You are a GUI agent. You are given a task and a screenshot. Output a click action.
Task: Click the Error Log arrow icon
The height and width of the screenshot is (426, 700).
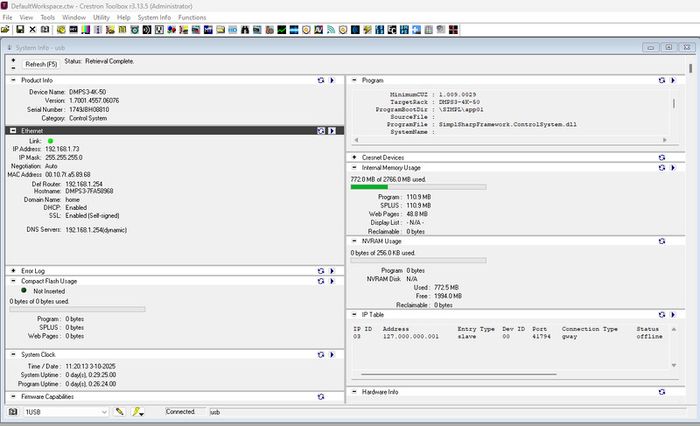pyautogui.click(x=332, y=271)
